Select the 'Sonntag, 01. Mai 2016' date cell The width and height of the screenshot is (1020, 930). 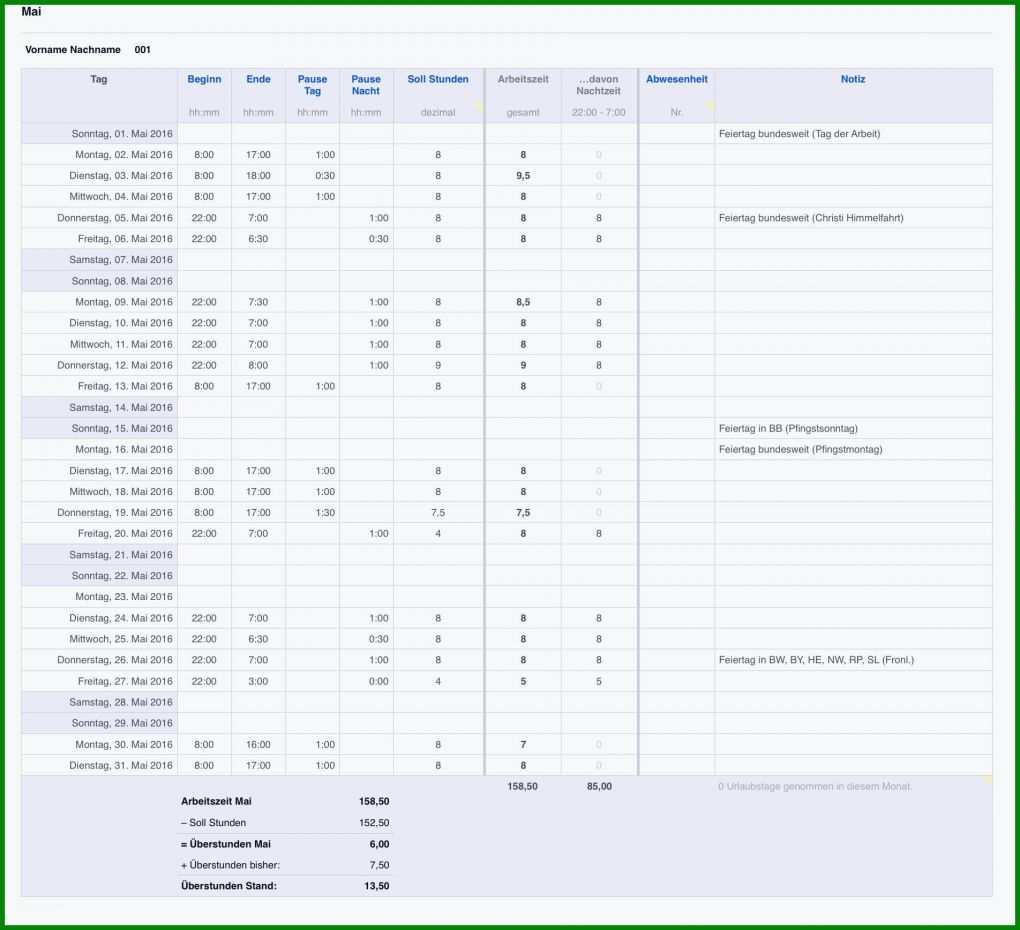click(x=100, y=134)
